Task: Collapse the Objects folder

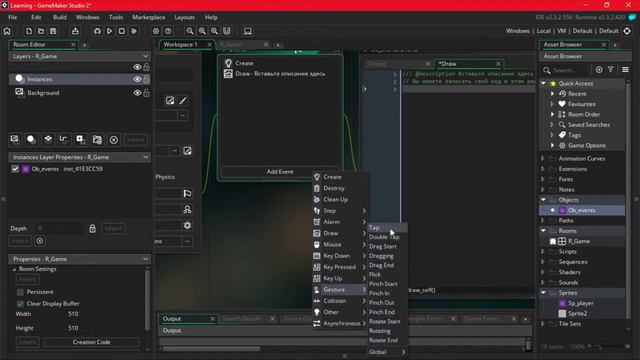Action: (543, 200)
